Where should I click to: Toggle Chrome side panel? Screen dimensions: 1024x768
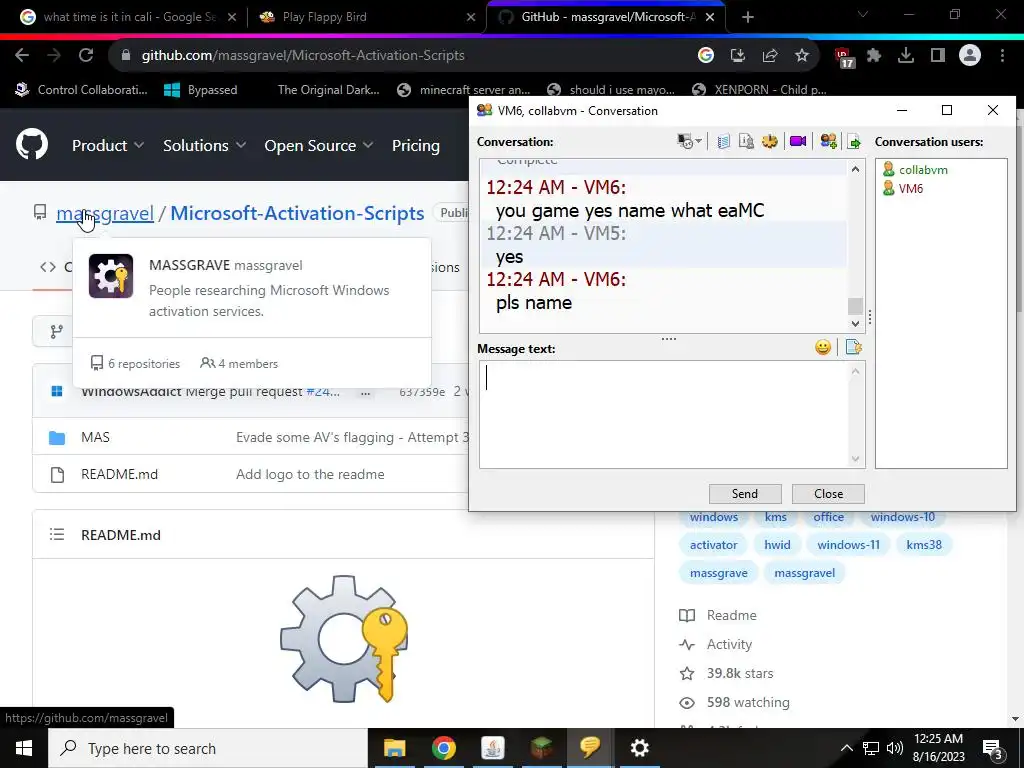[938, 56]
